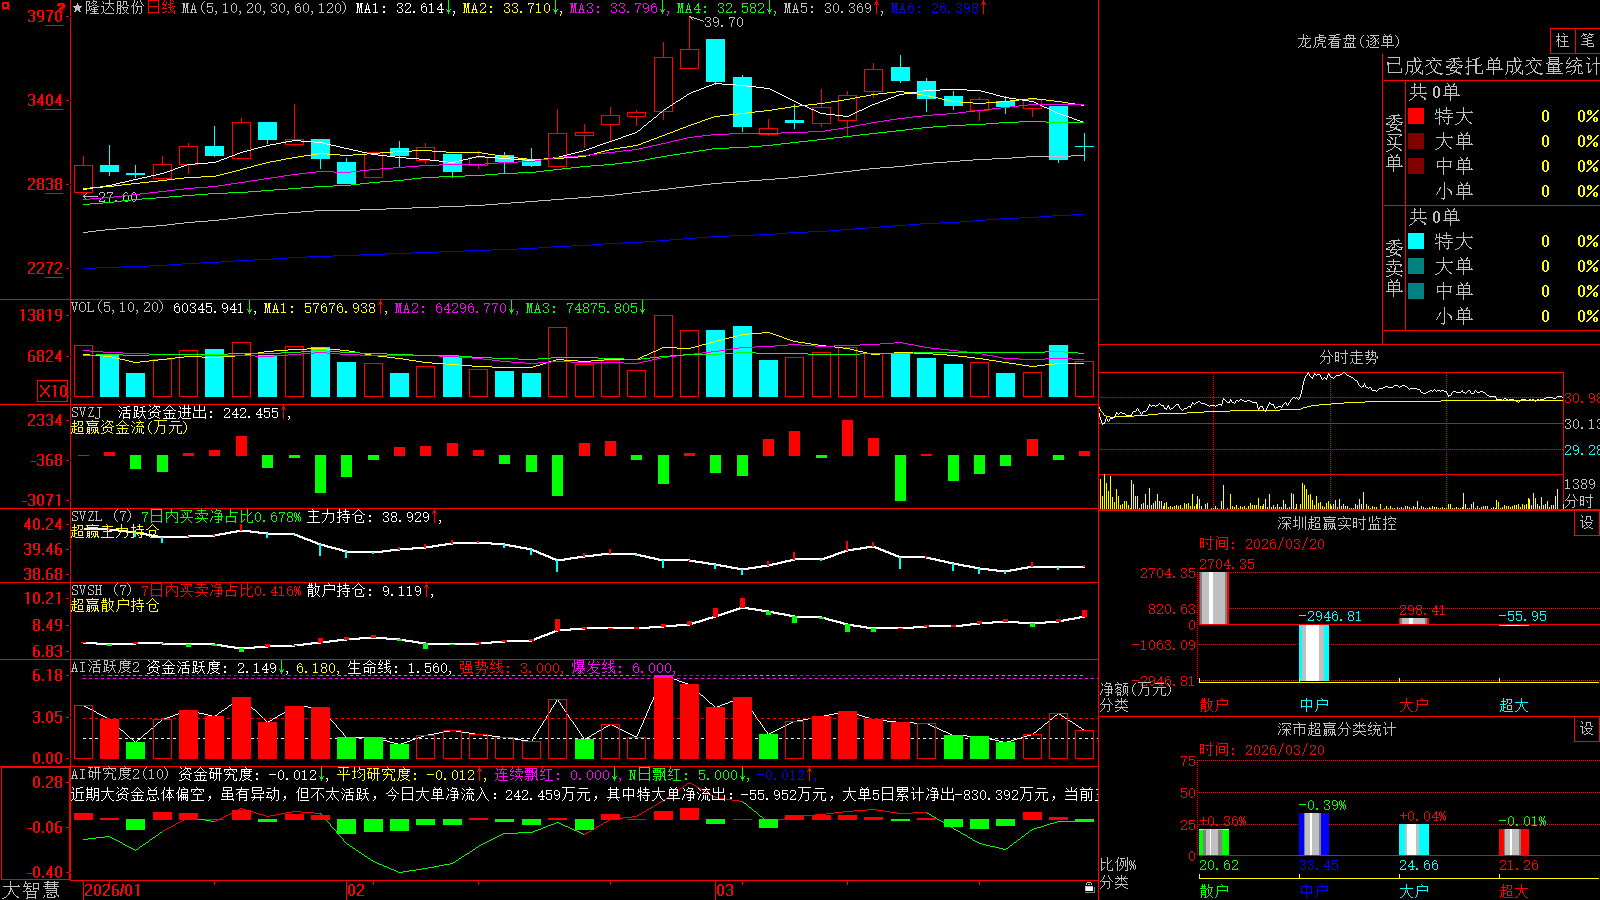1600x900 pixels.
Task: Click the 隆达股份 stock name
Action: point(115,8)
